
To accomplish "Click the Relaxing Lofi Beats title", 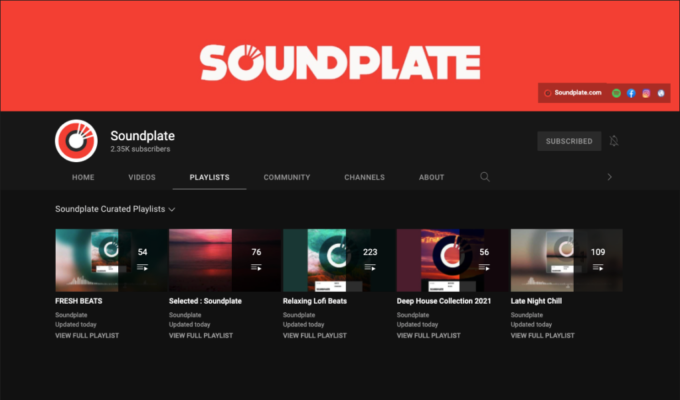I will (x=315, y=301).
